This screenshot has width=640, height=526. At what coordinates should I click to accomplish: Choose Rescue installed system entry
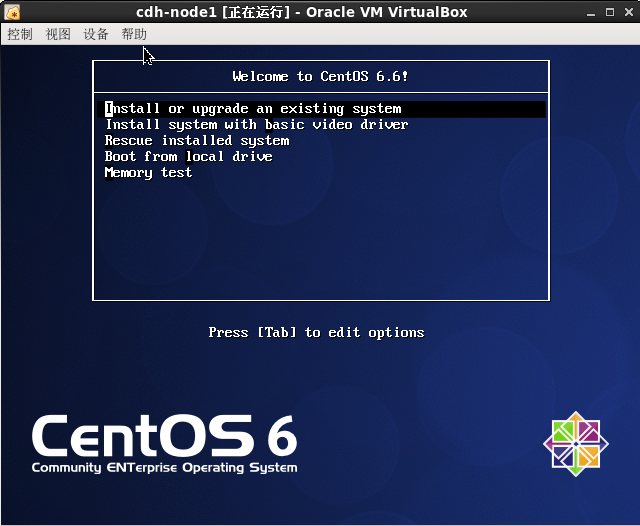pos(197,140)
